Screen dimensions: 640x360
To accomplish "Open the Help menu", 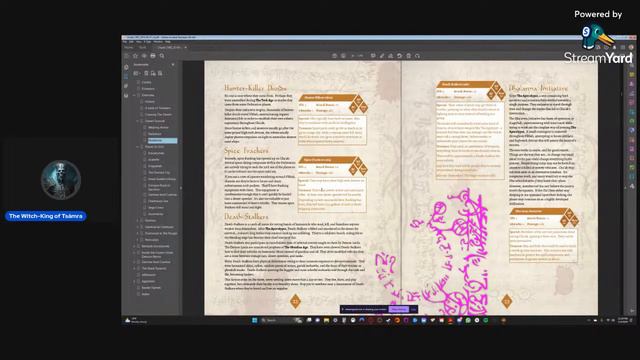I will tap(168, 42).
